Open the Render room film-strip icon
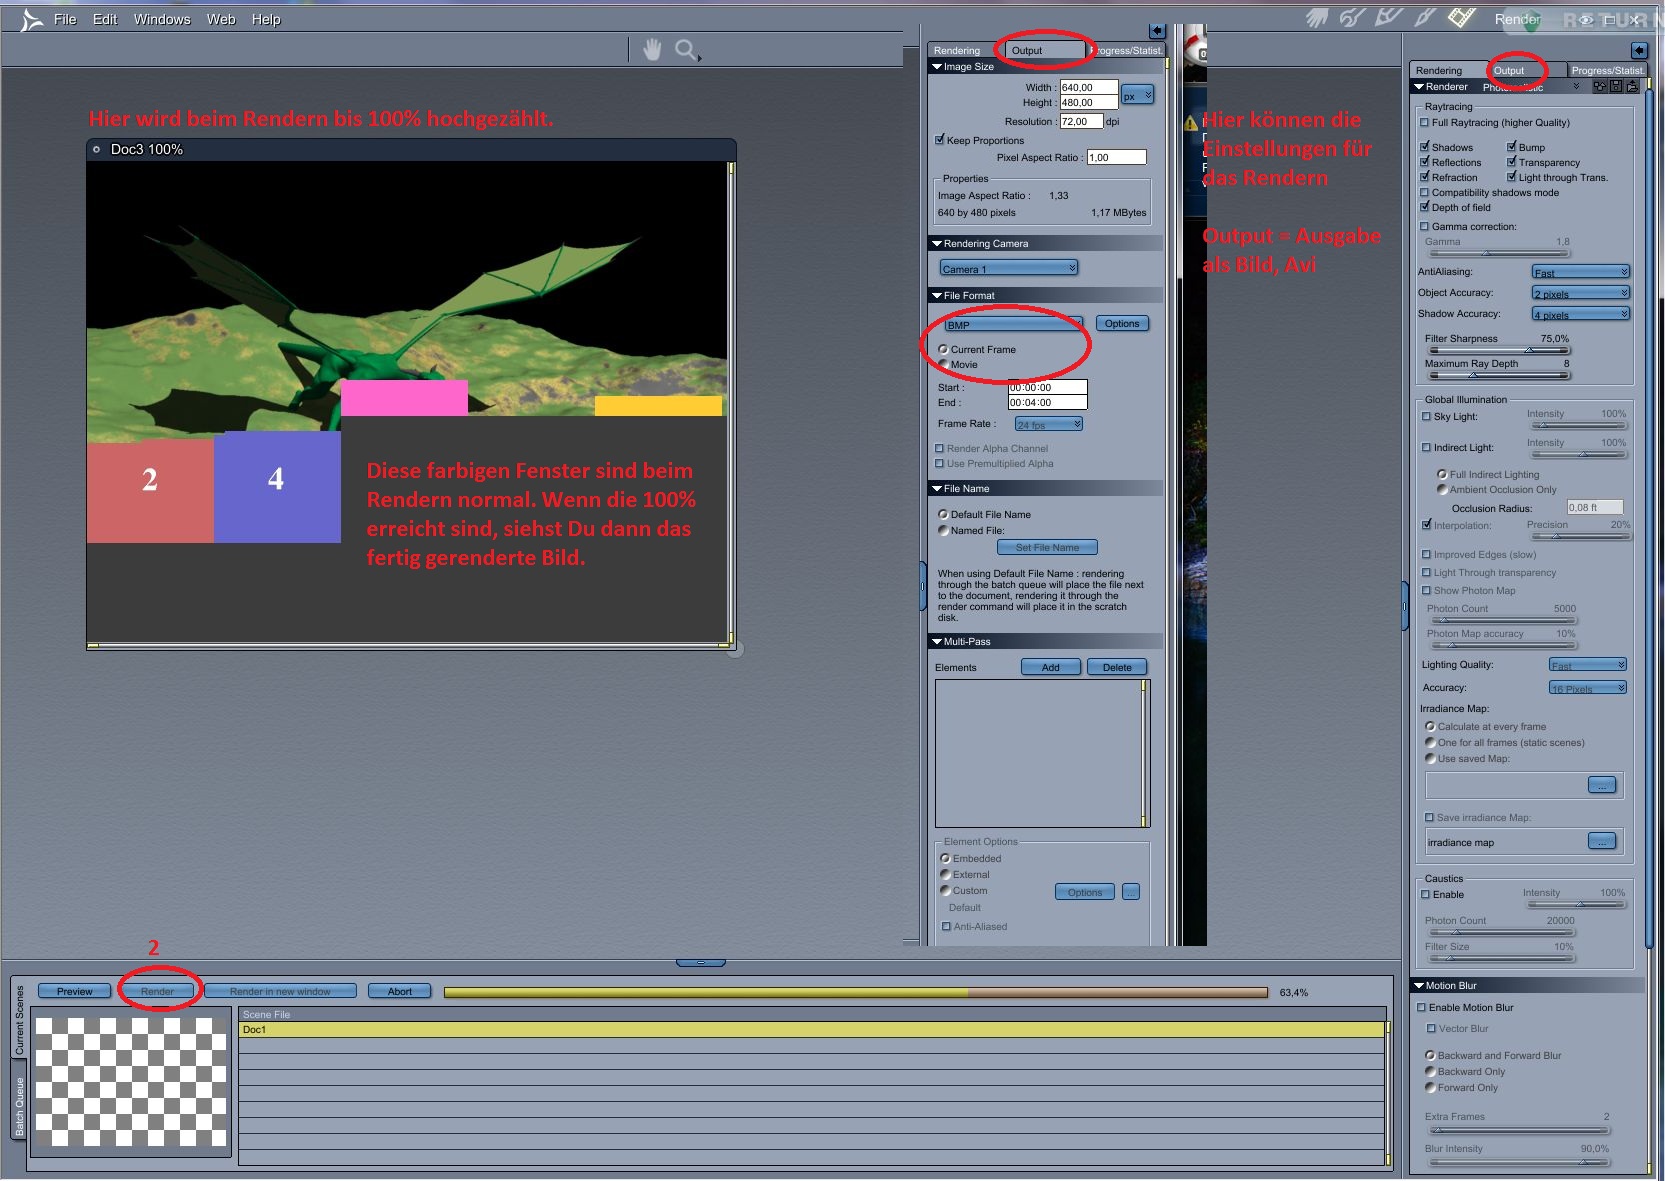1665x1181 pixels. point(1461,17)
